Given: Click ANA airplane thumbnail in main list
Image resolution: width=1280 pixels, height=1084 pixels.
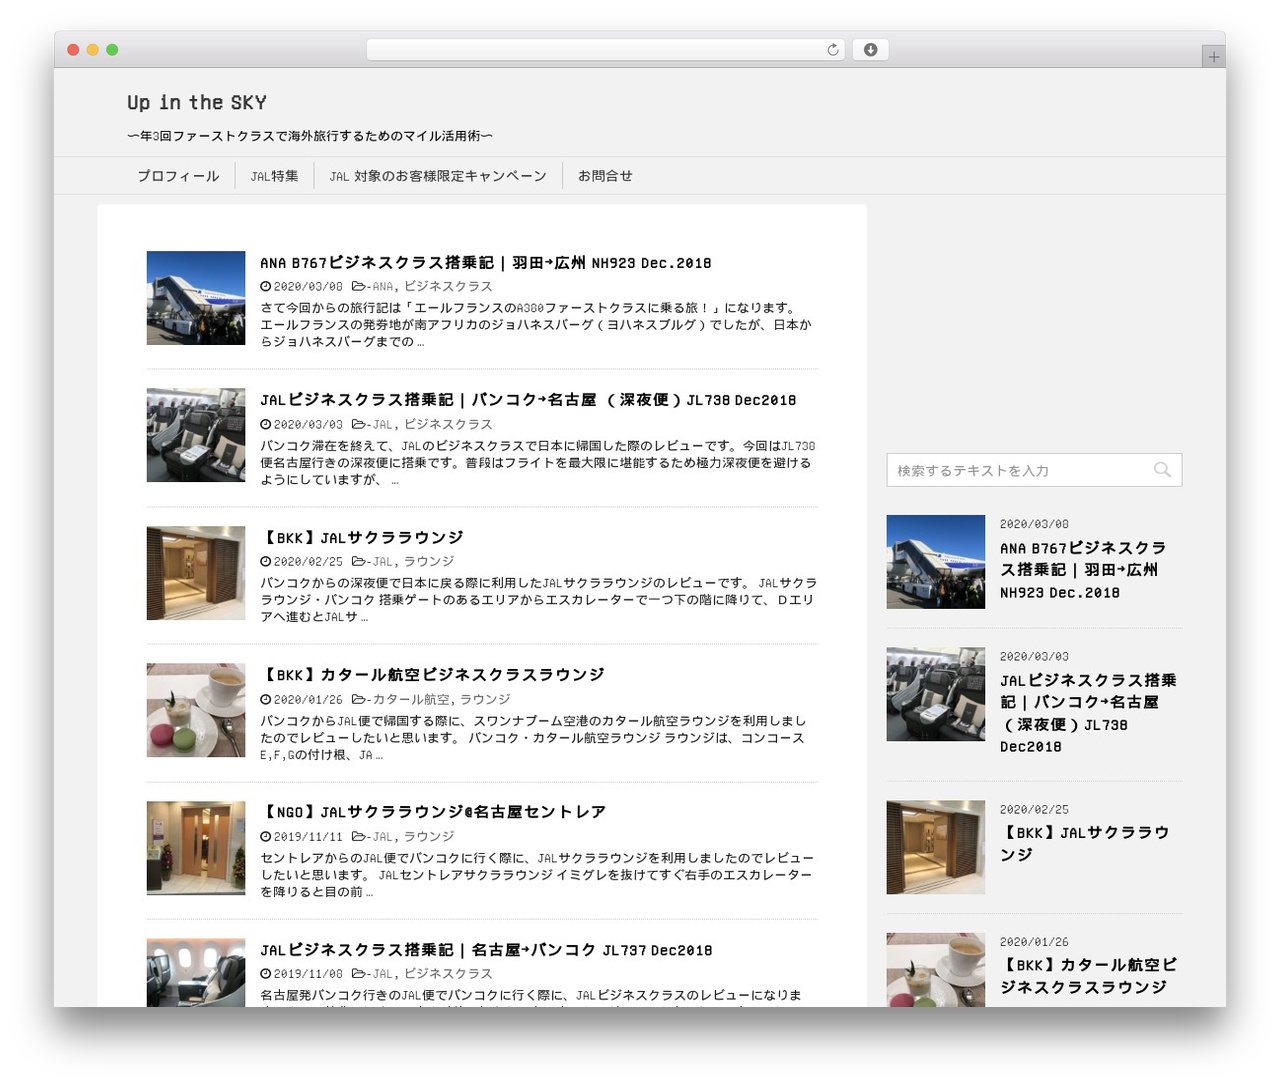Looking at the screenshot, I should pyautogui.click(x=196, y=298).
